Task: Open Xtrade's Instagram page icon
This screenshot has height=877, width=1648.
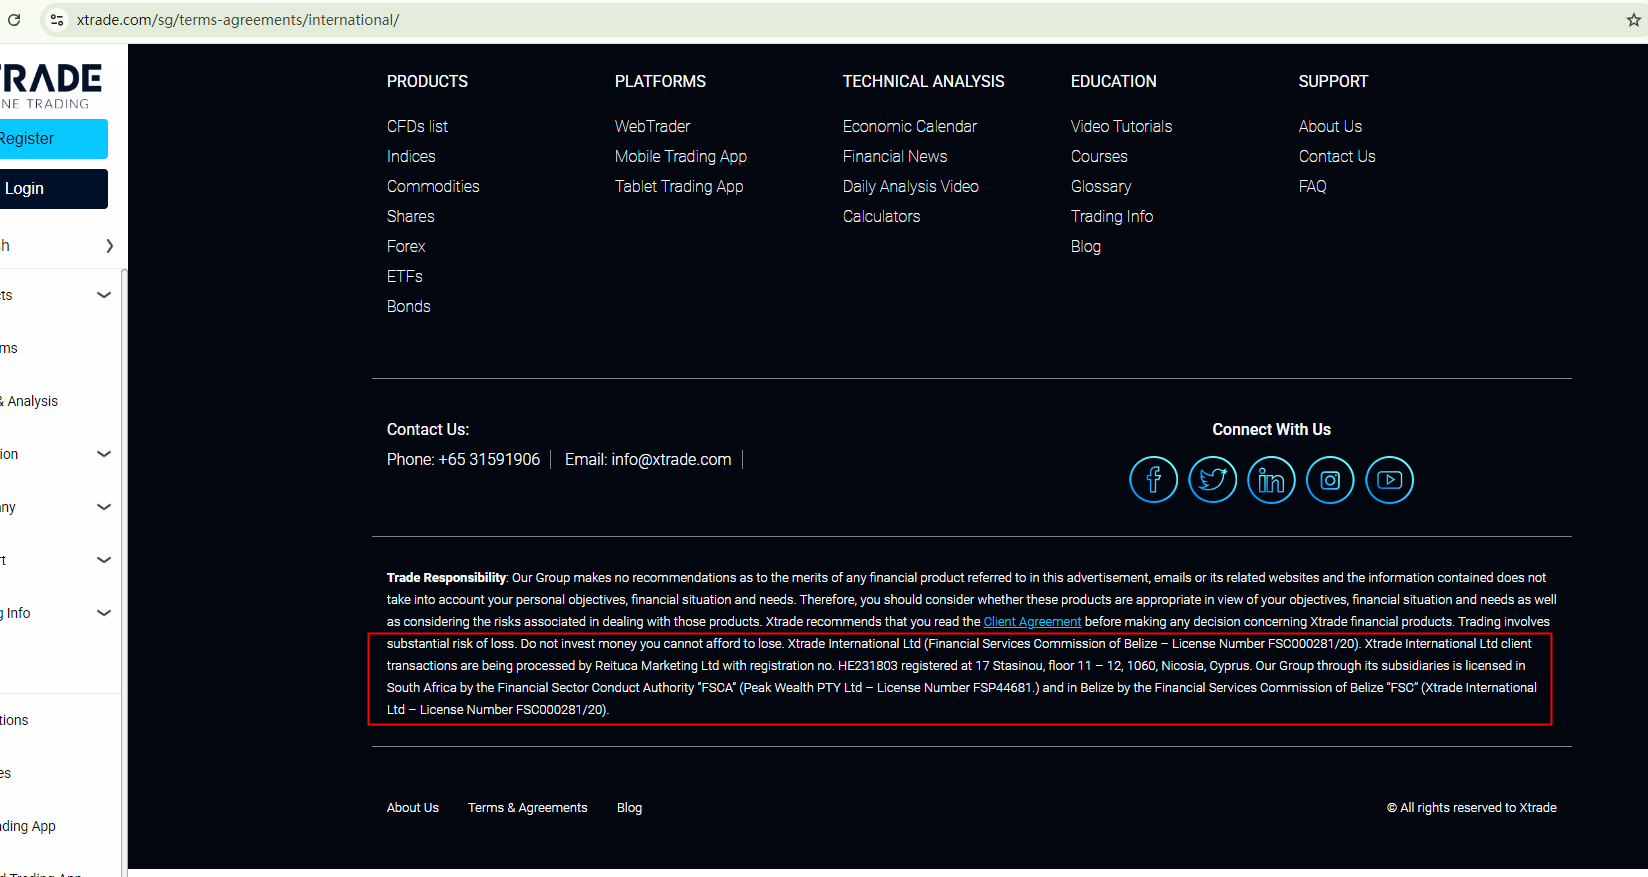Action: tap(1331, 480)
